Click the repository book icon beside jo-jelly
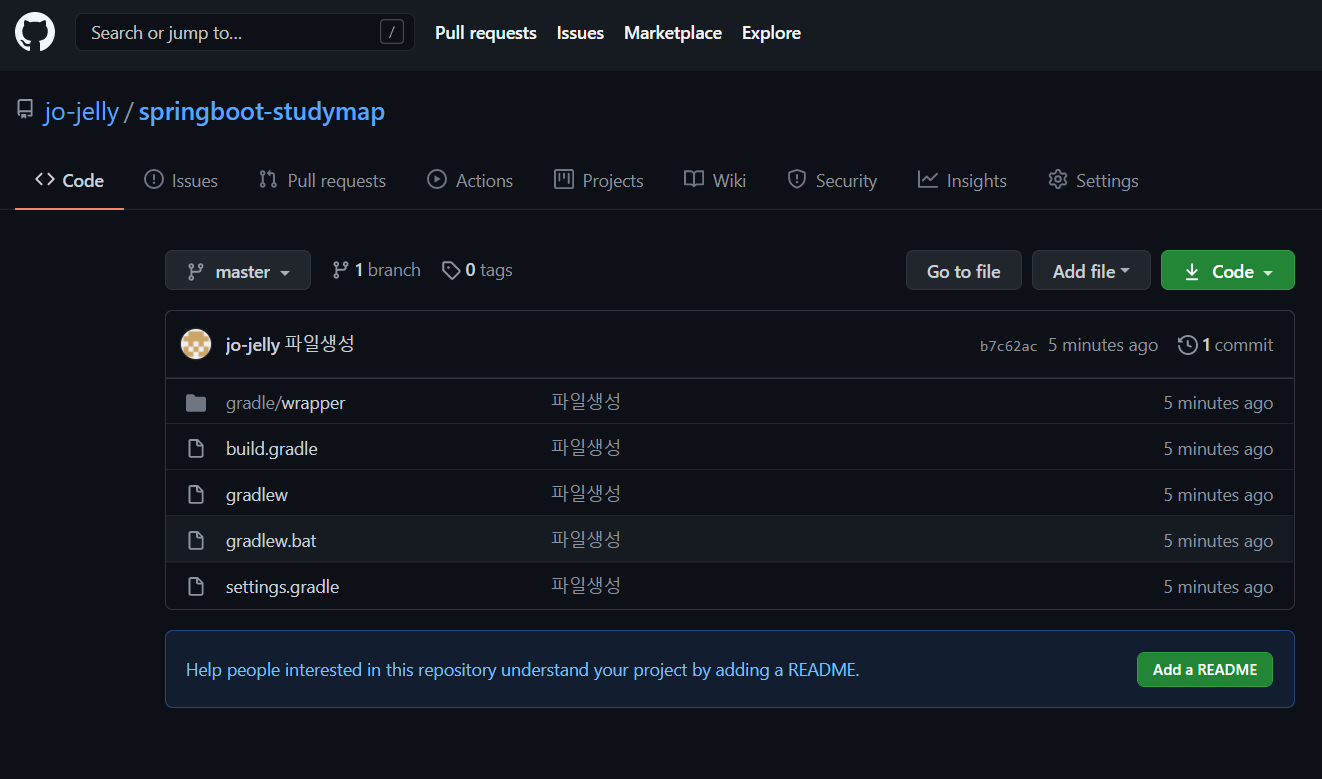 (x=25, y=110)
